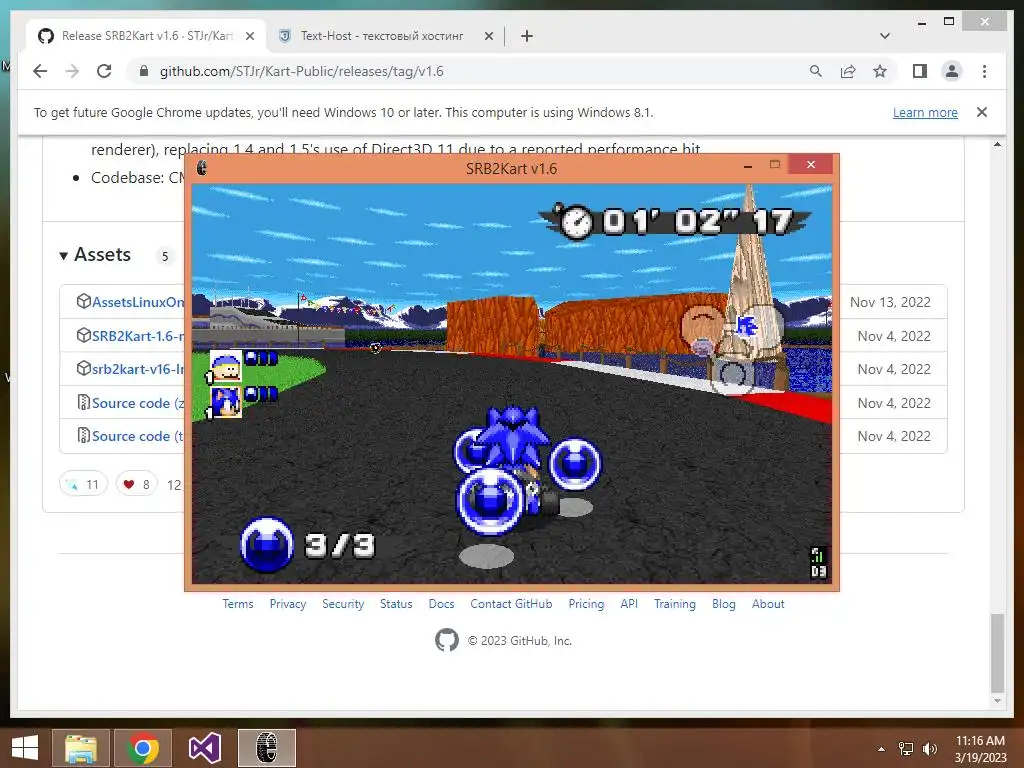The image size is (1024, 768).
Task: Open Visual Studio from the taskbar
Action: 204,748
